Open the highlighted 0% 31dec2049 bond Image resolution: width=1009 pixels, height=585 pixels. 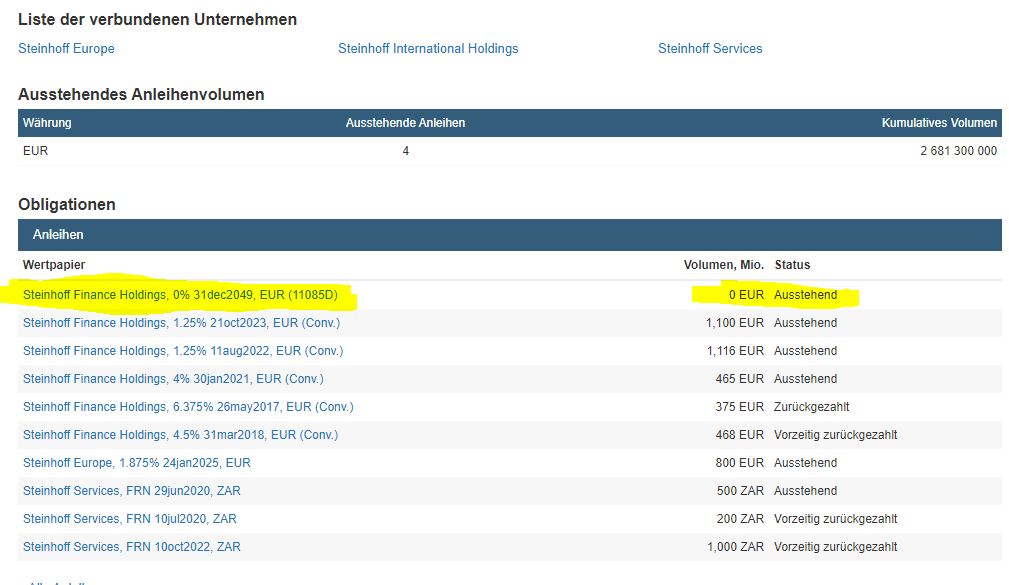click(x=180, y=295)
